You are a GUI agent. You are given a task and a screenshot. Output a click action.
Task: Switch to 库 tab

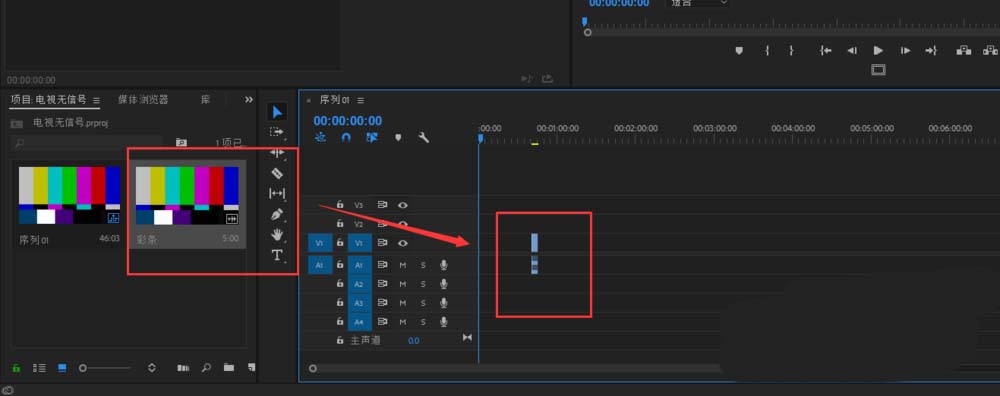(x=205, y=99)
